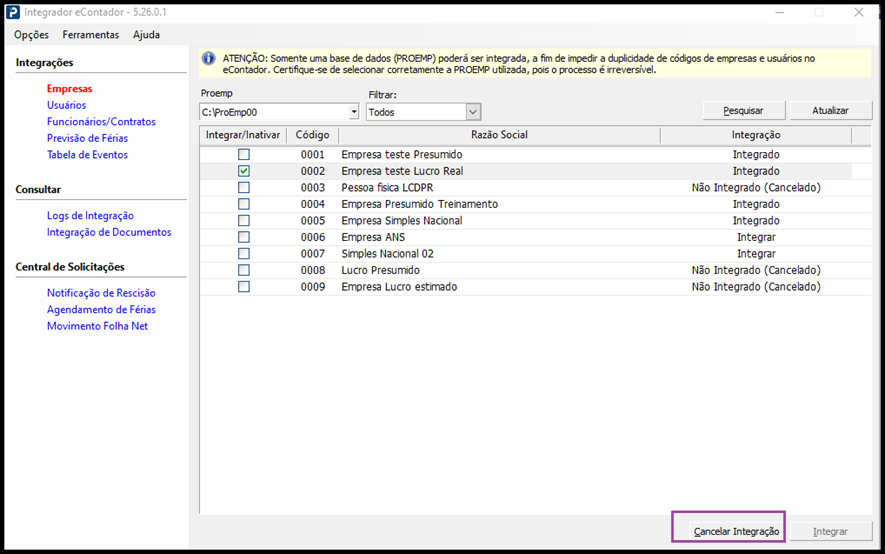
Task: Click the Atualizar button
Action: pyautogui.click(x=830, y=111)
